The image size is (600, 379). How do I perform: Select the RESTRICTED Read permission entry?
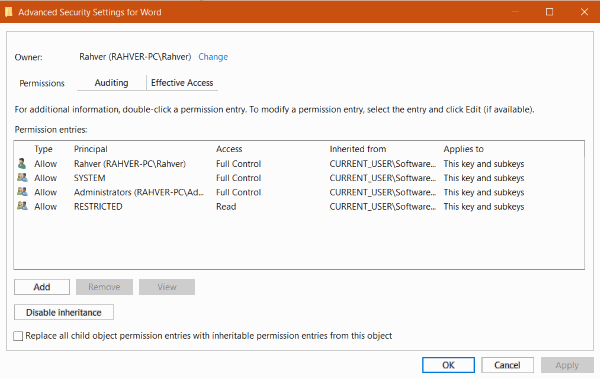tap(298, 206)
